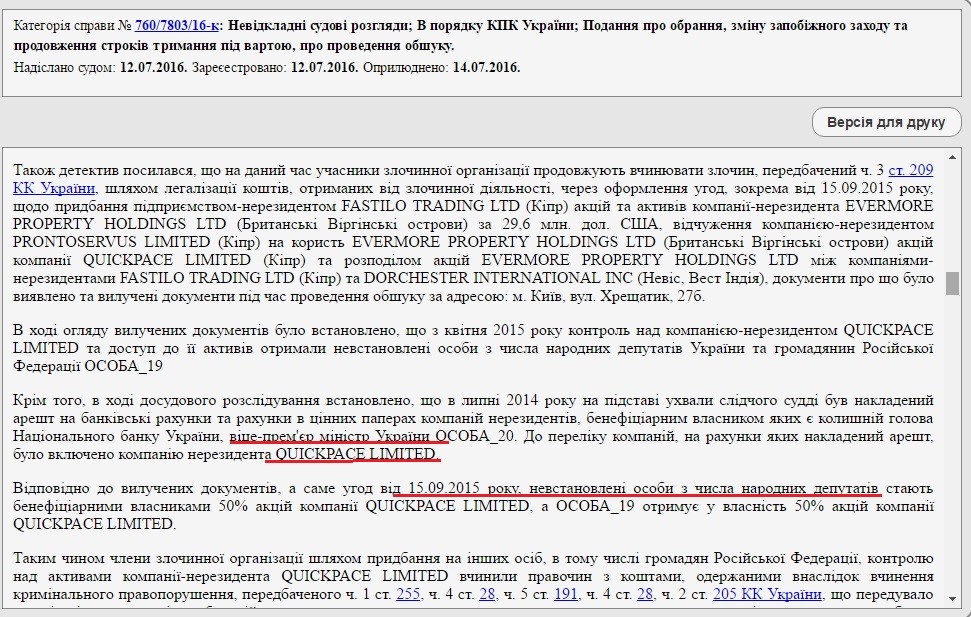This screenshot has width=971, height=617.
Task: Click the scrollbar down arrow
Action: (952, 599)
